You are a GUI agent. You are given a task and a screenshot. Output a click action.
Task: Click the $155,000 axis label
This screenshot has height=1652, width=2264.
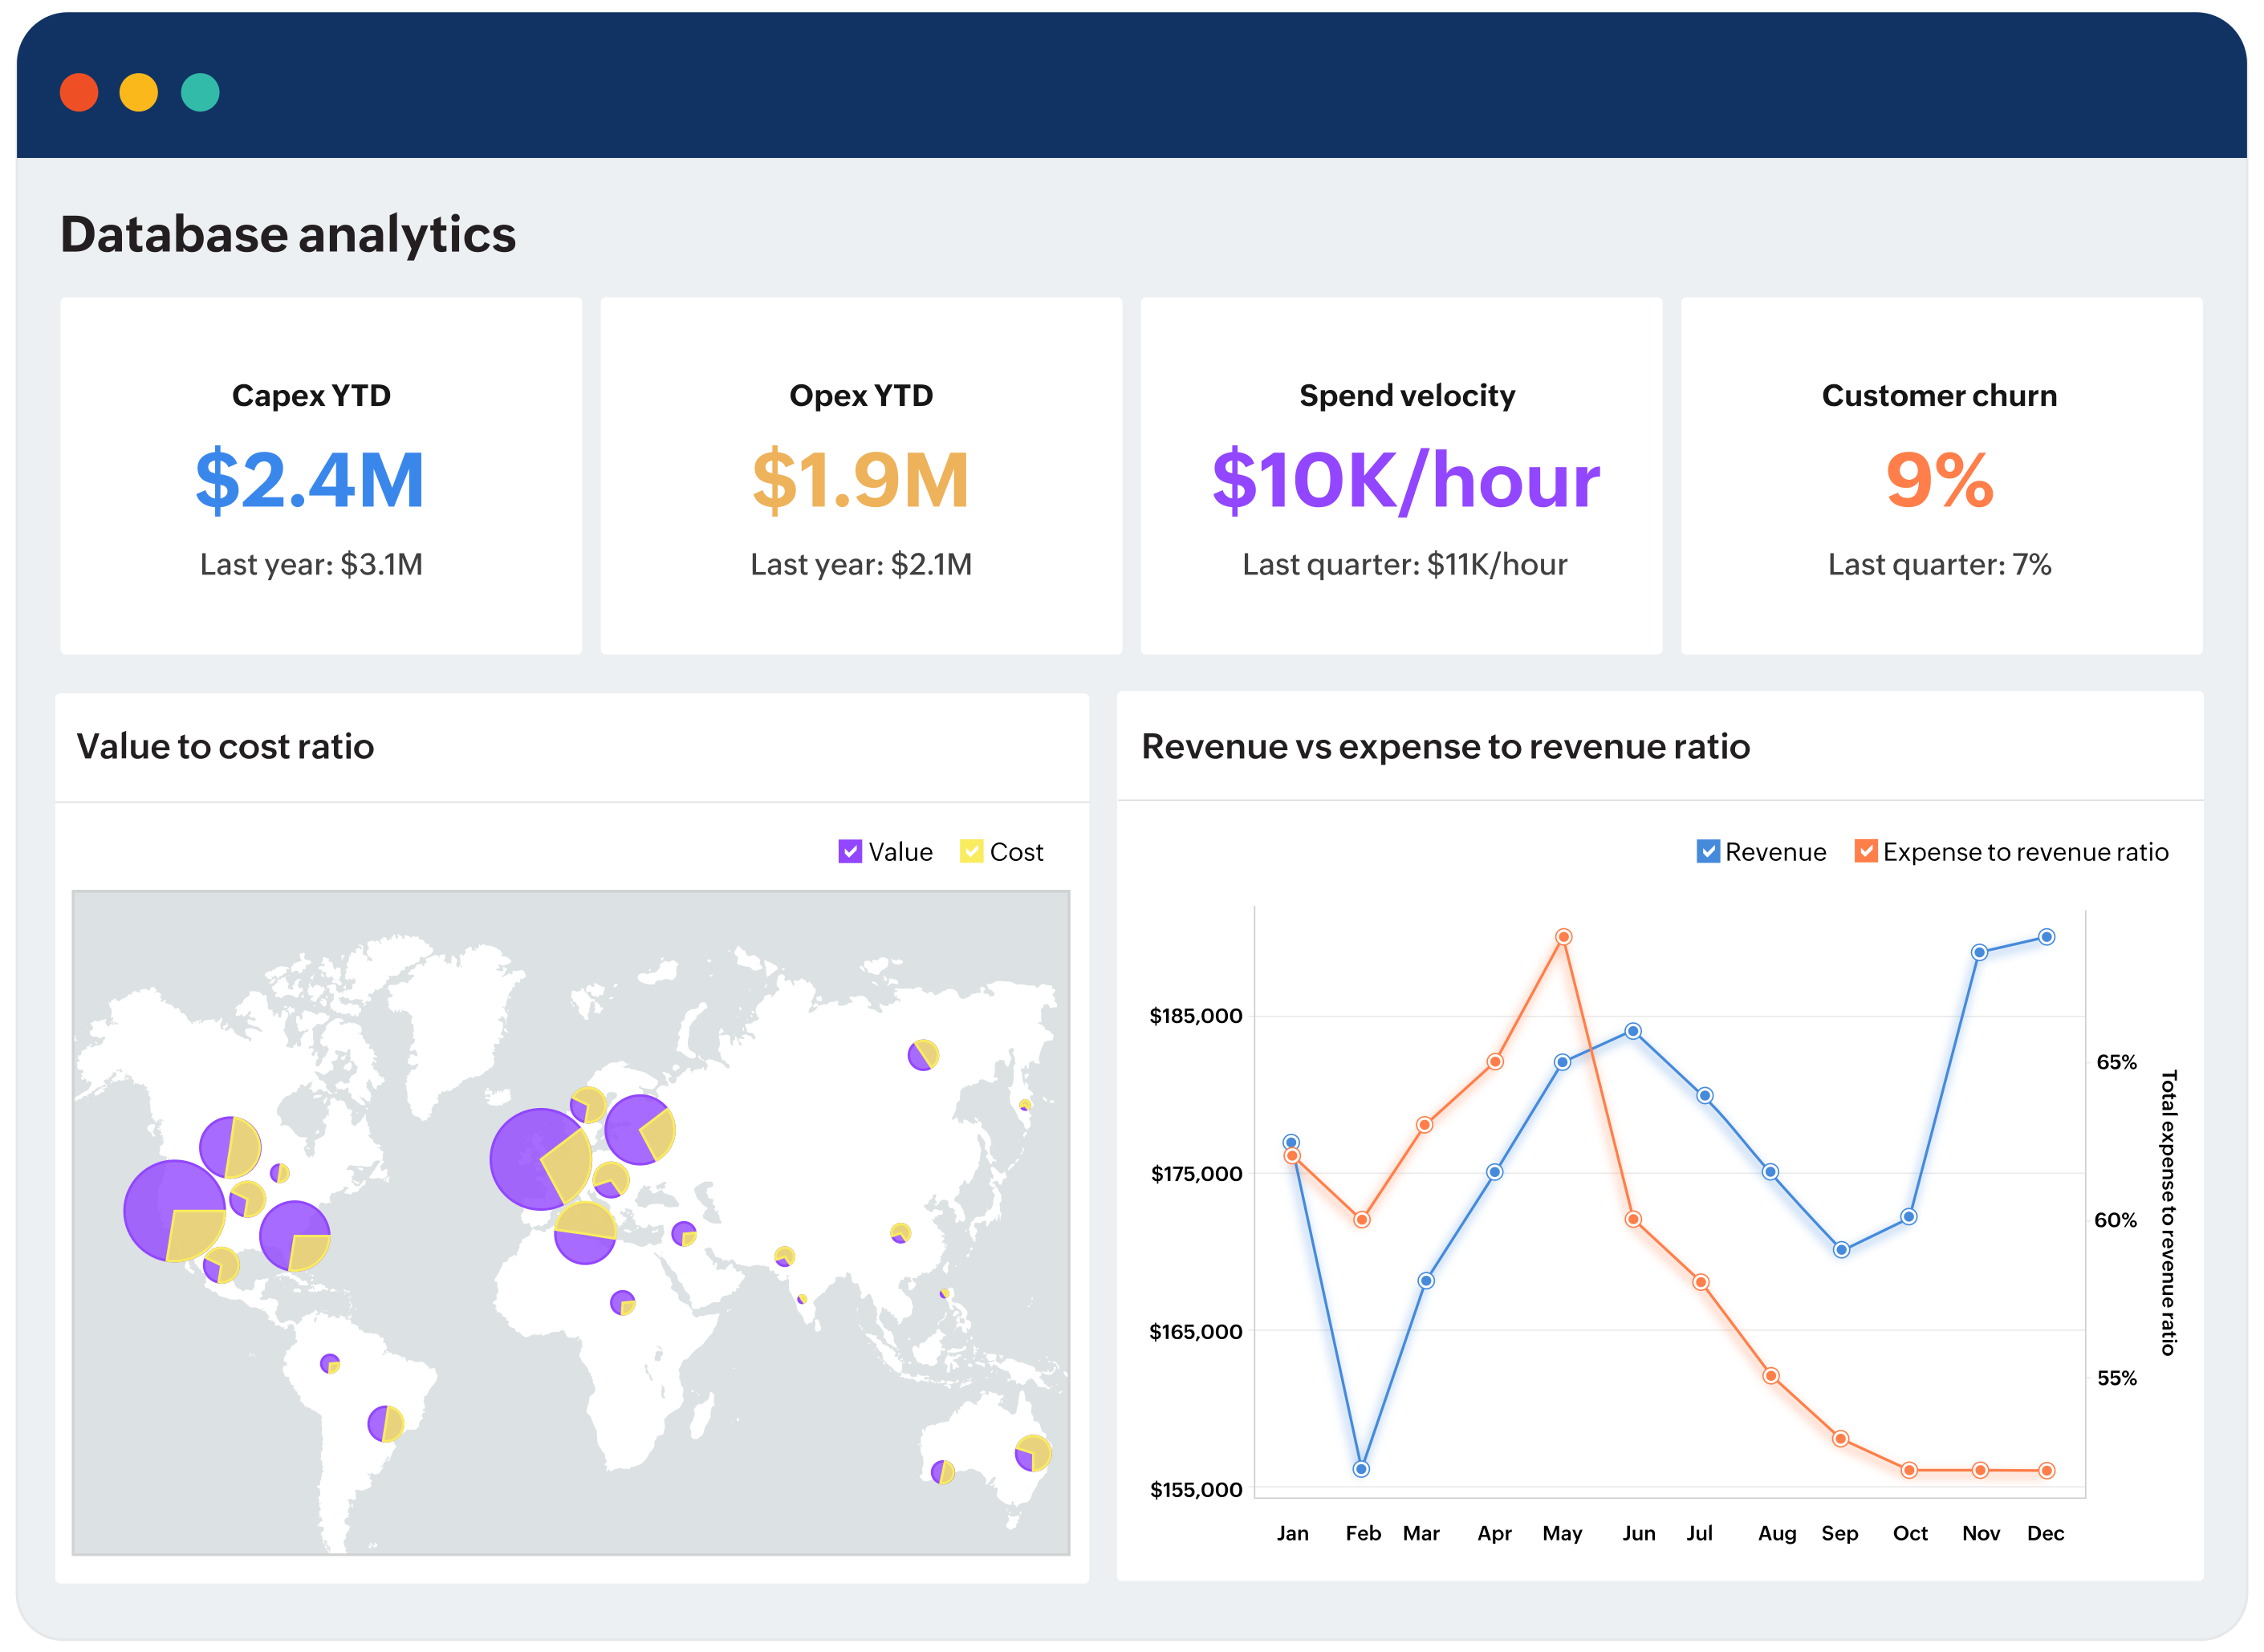pyautogui.click(x=1195, y=1490)
